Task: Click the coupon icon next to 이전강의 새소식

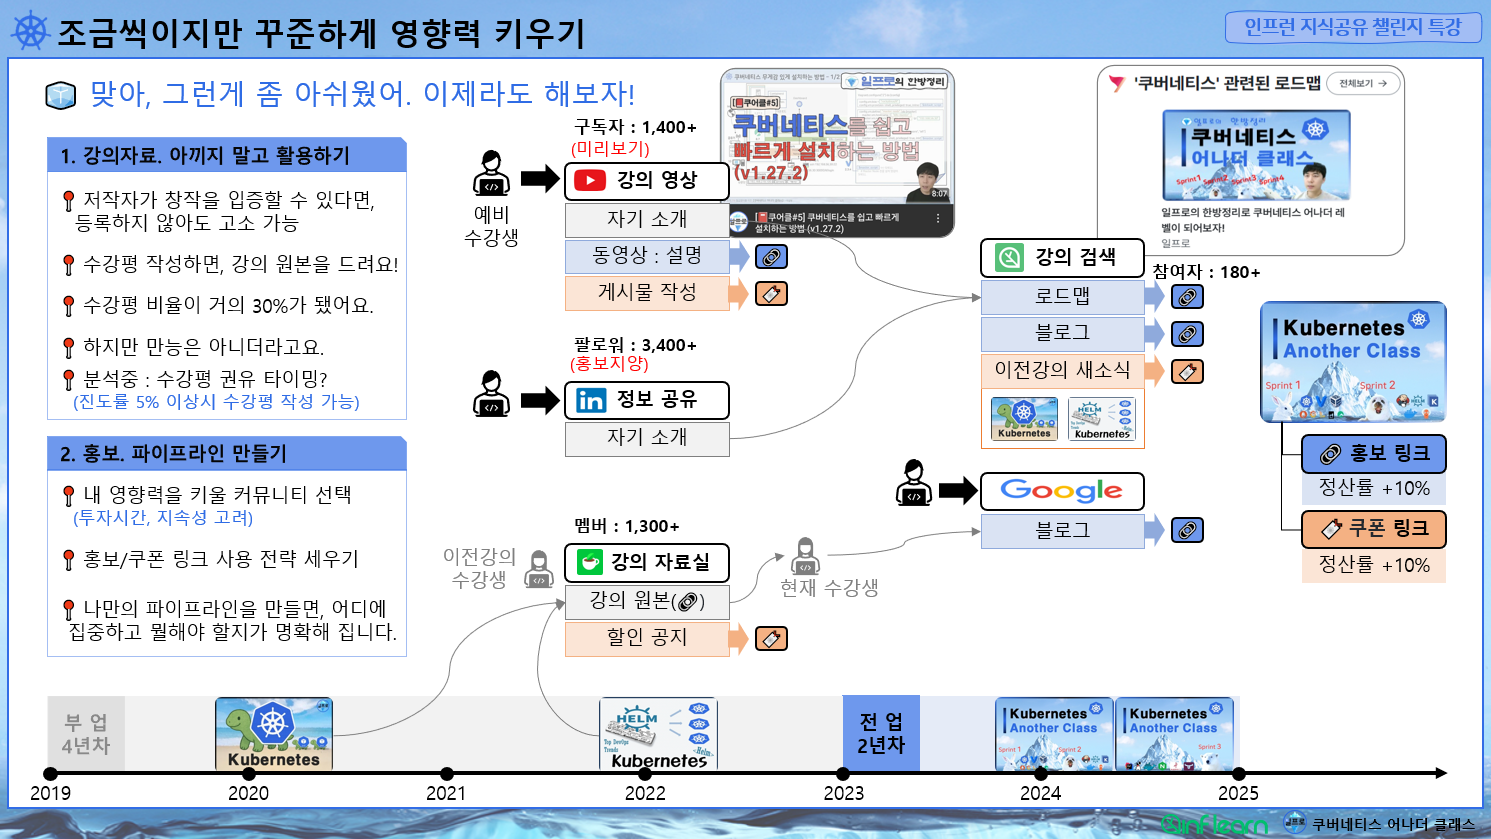Action: 1187,371
